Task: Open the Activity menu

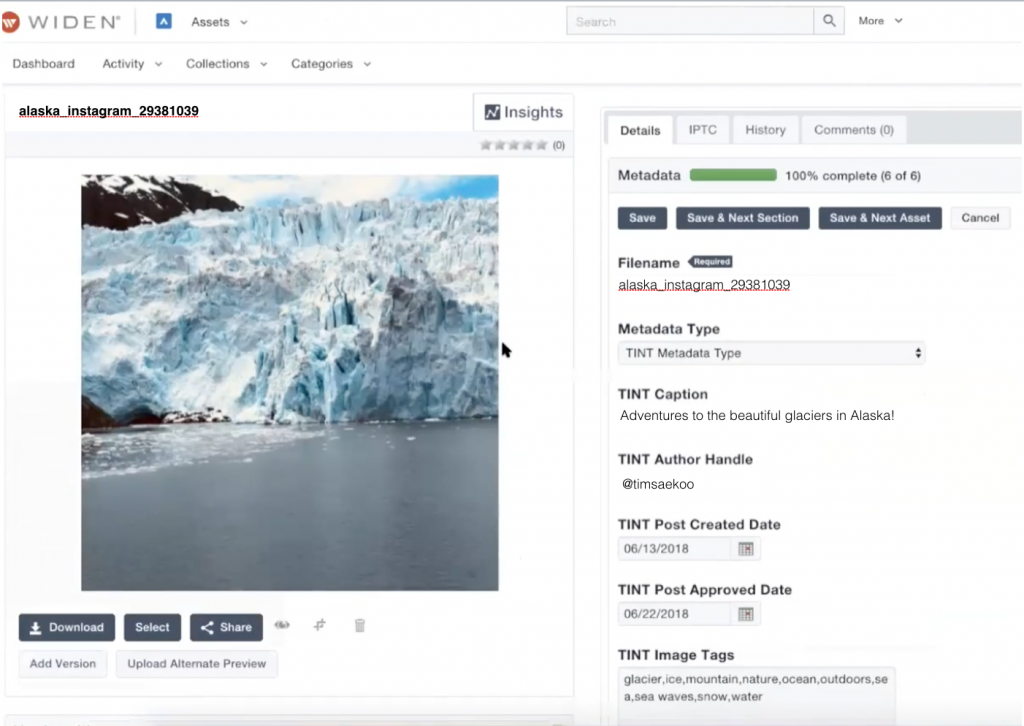Action: pyautogui.click(x=132, y=63)
